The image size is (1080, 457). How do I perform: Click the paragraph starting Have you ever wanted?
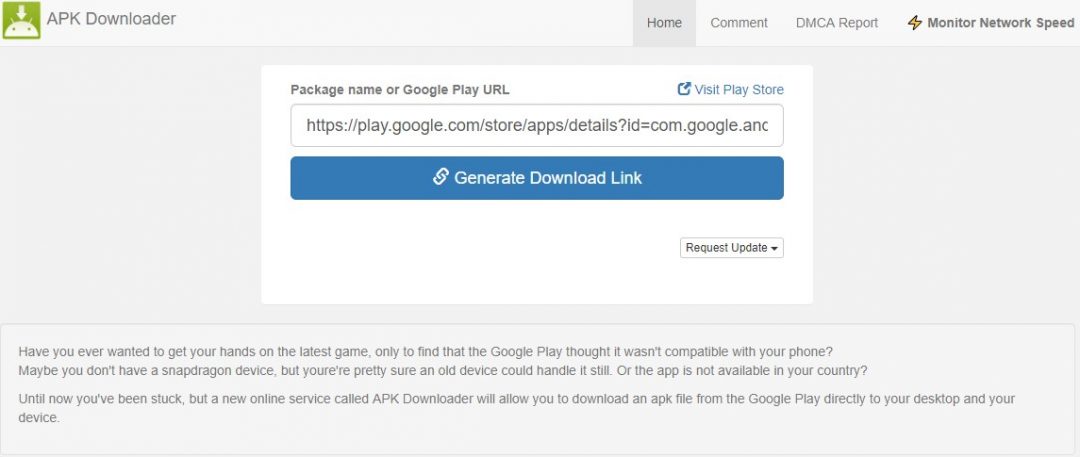442,360
